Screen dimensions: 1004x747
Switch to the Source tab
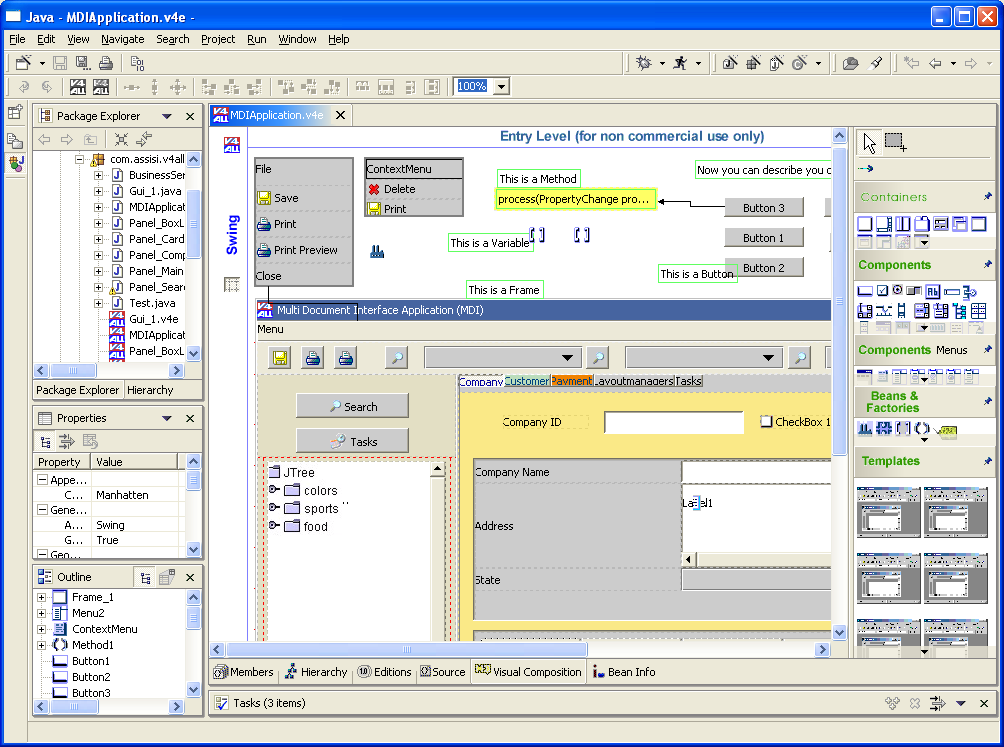tap(442, 672)
